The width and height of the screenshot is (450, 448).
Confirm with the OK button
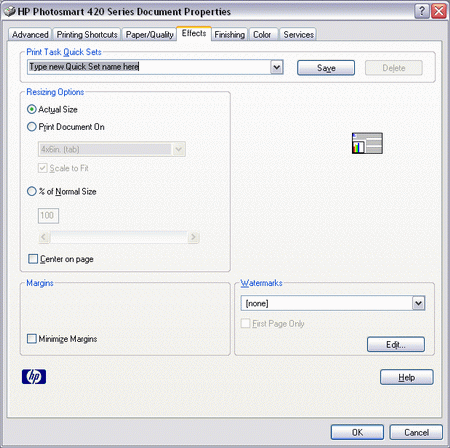pos(357,432)
